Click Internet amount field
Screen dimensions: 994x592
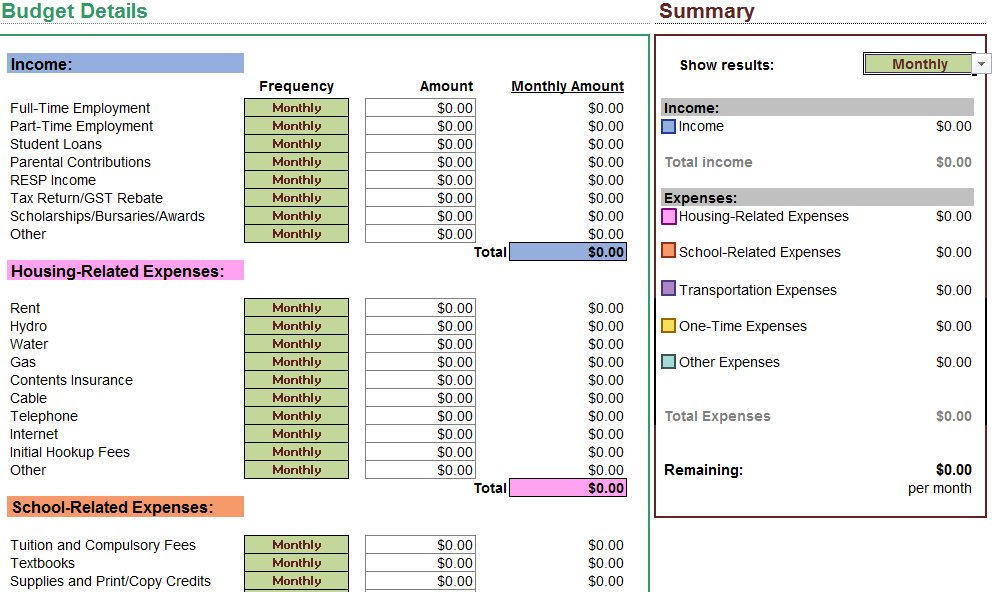(420, 434)
